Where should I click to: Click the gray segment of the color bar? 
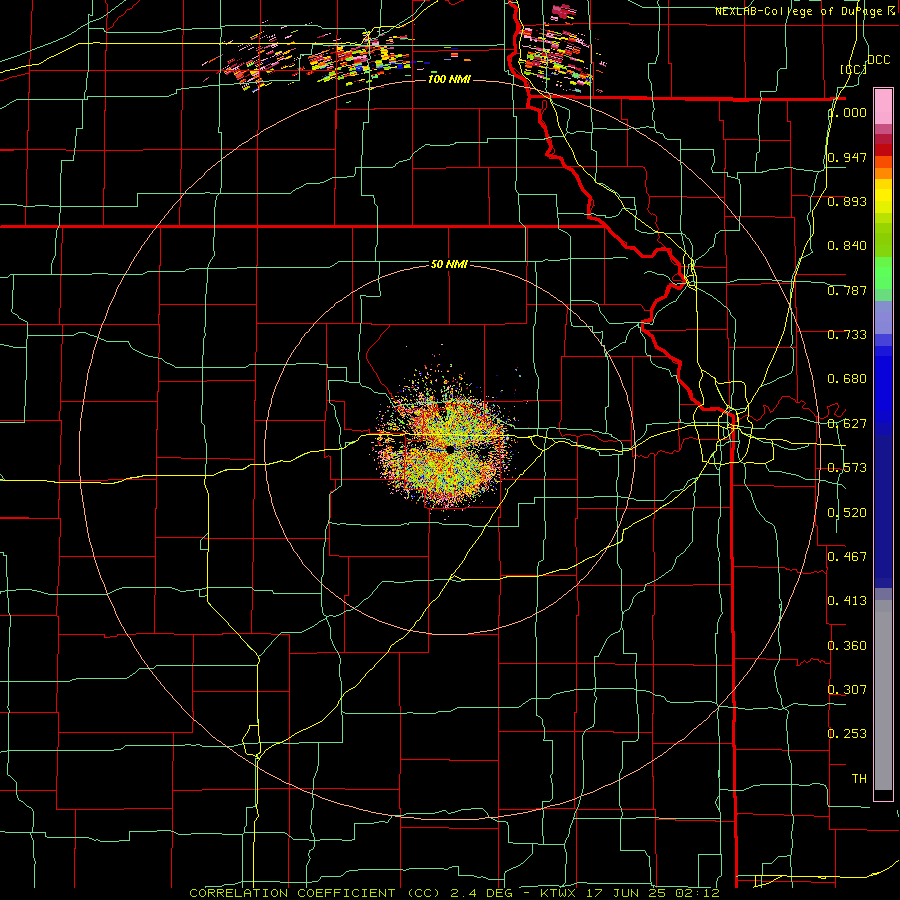click(x=883, y=695)
